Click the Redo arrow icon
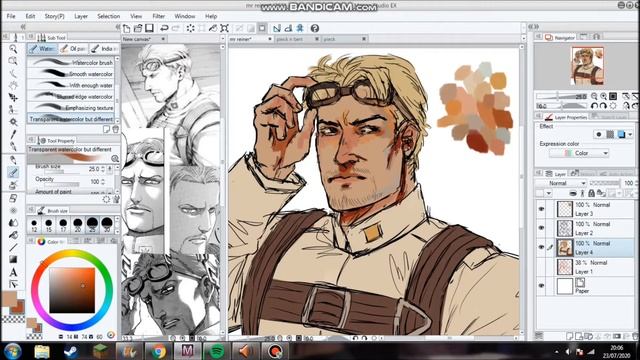 pyautogui.click(x=176, y=28)
